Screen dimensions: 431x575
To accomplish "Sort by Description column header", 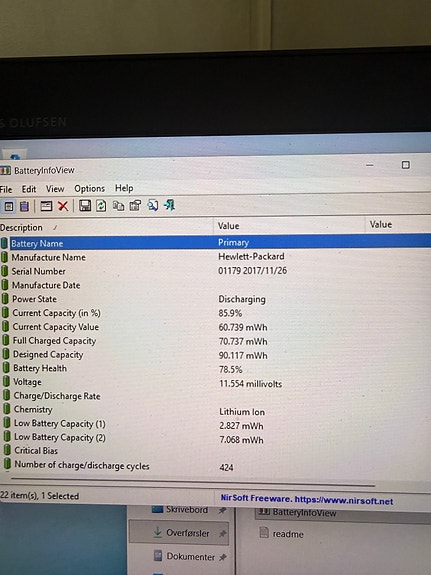I will [106, 227].
